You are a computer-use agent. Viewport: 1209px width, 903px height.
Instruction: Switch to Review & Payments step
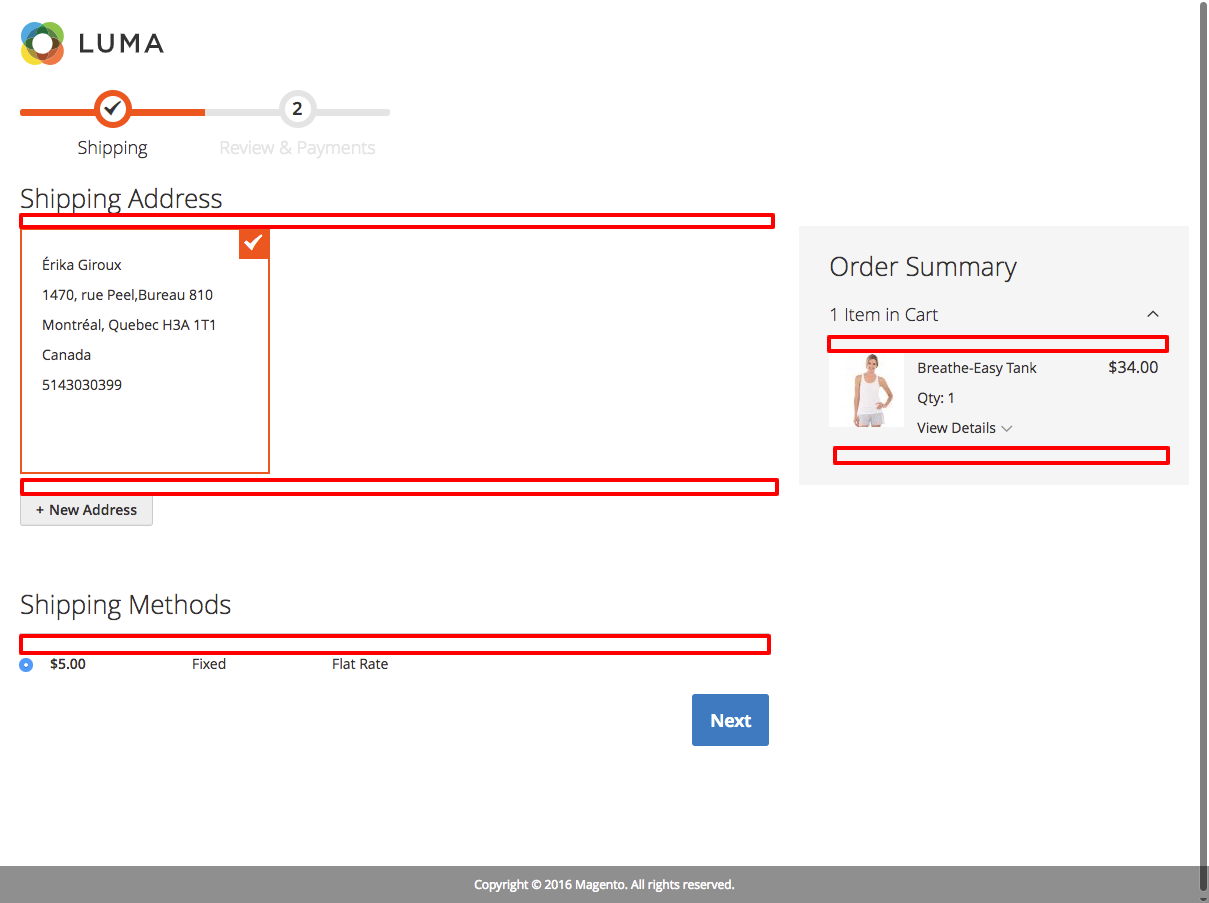pos(297,148)
